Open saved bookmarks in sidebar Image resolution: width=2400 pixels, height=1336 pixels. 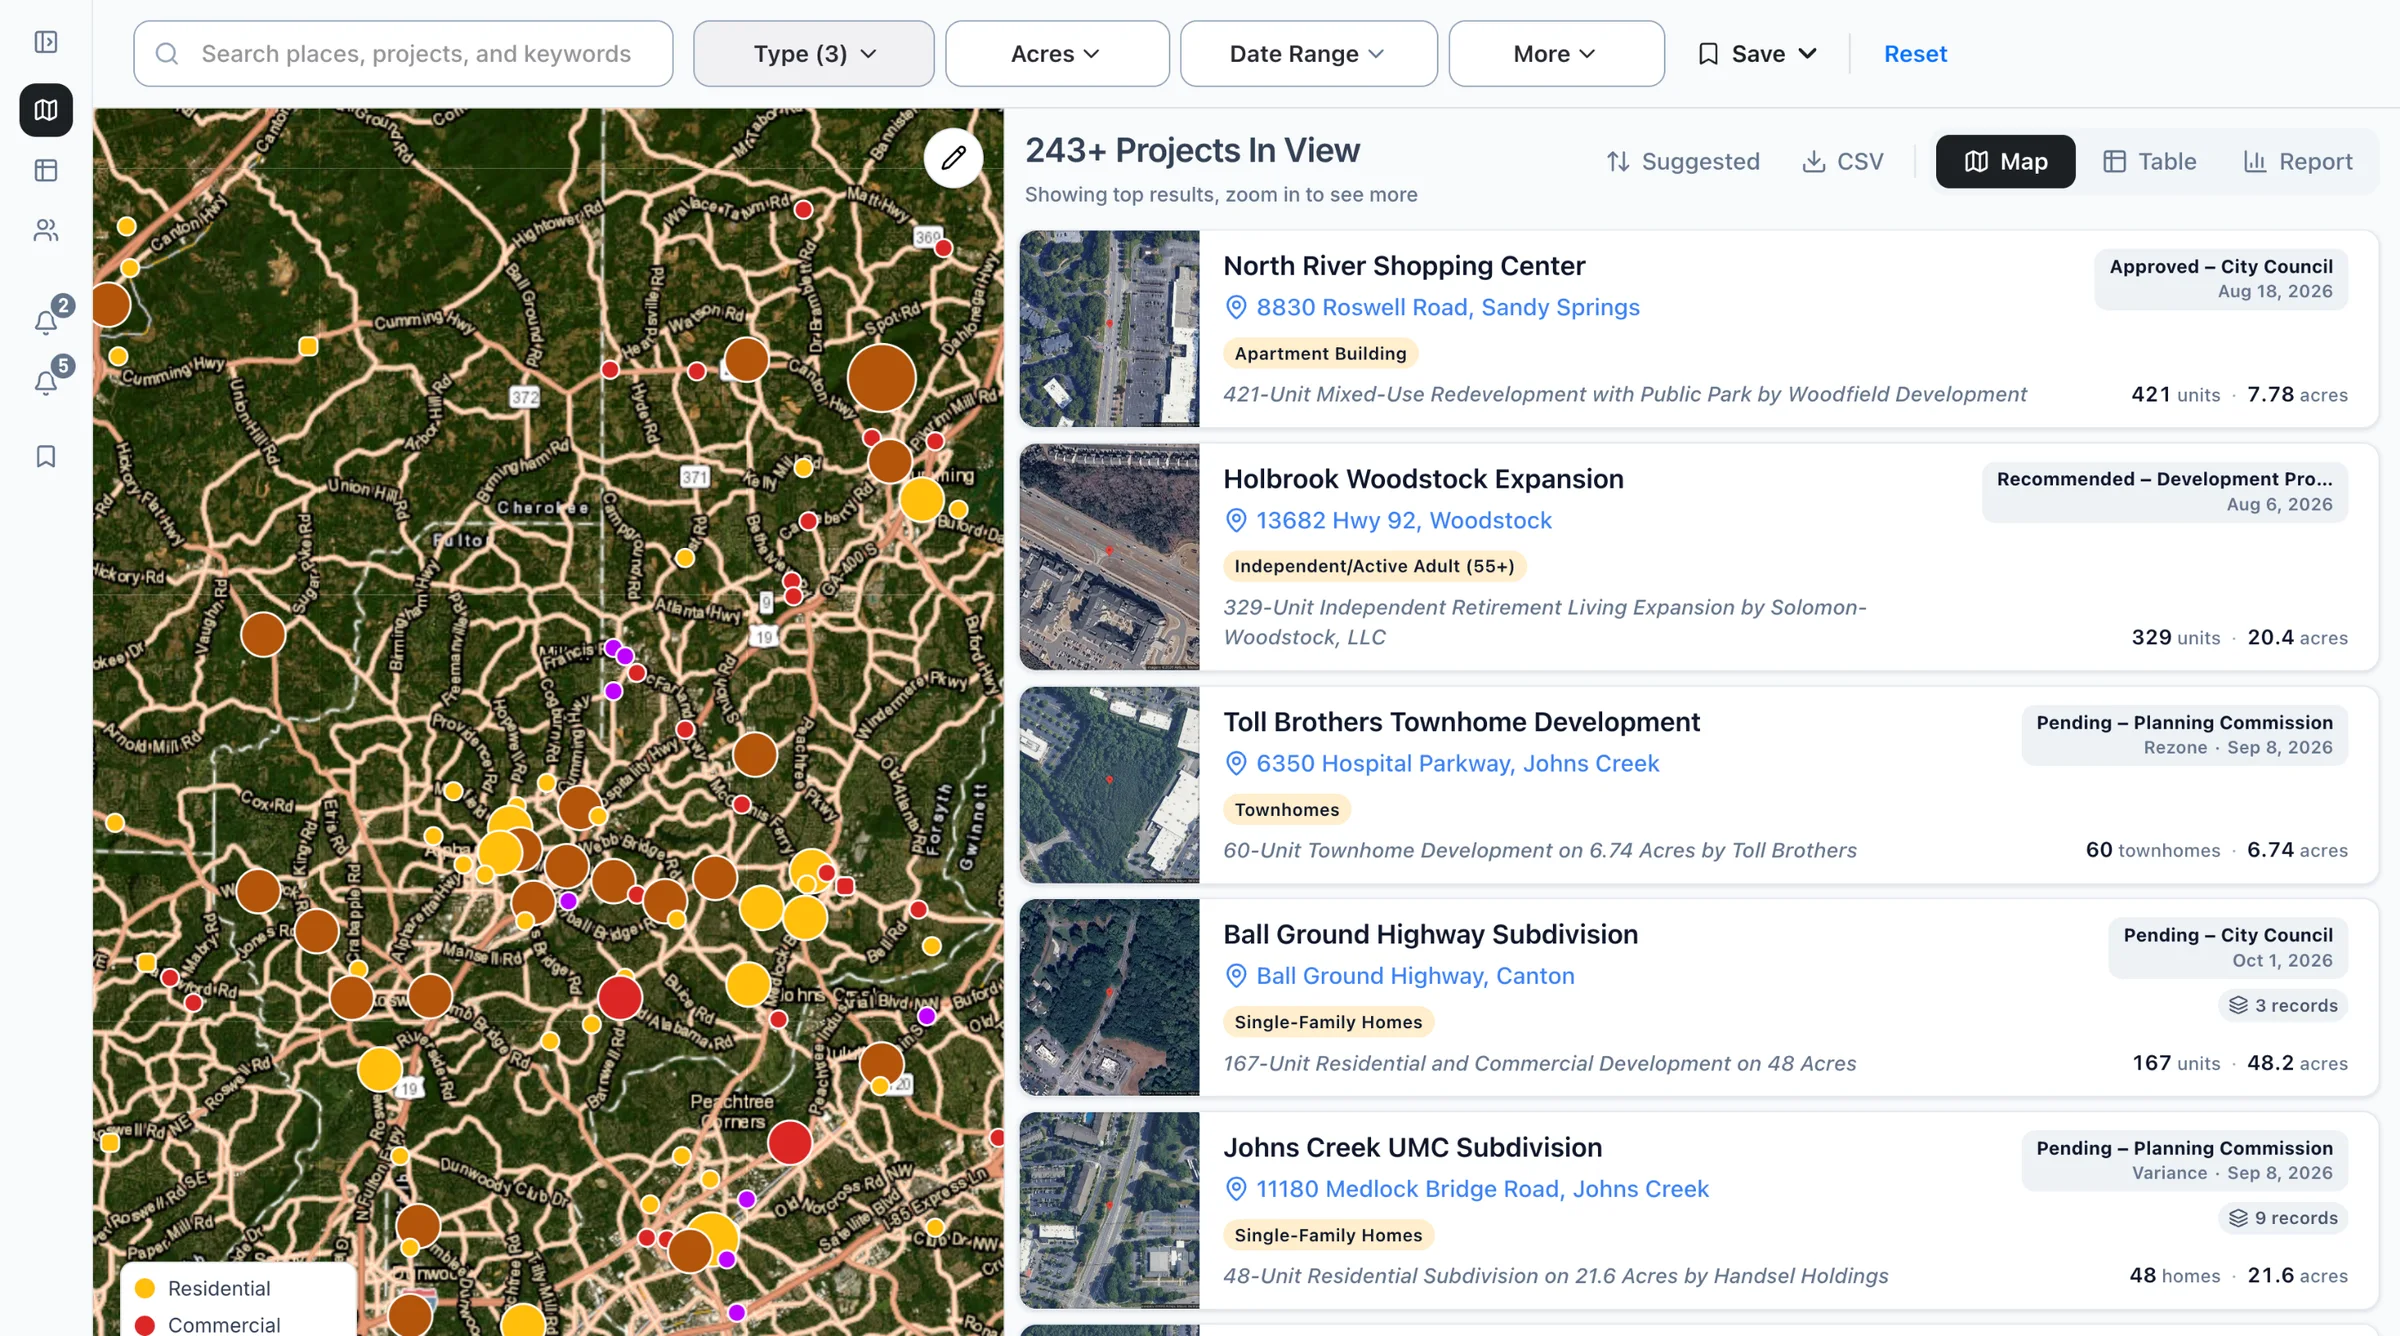46,457
